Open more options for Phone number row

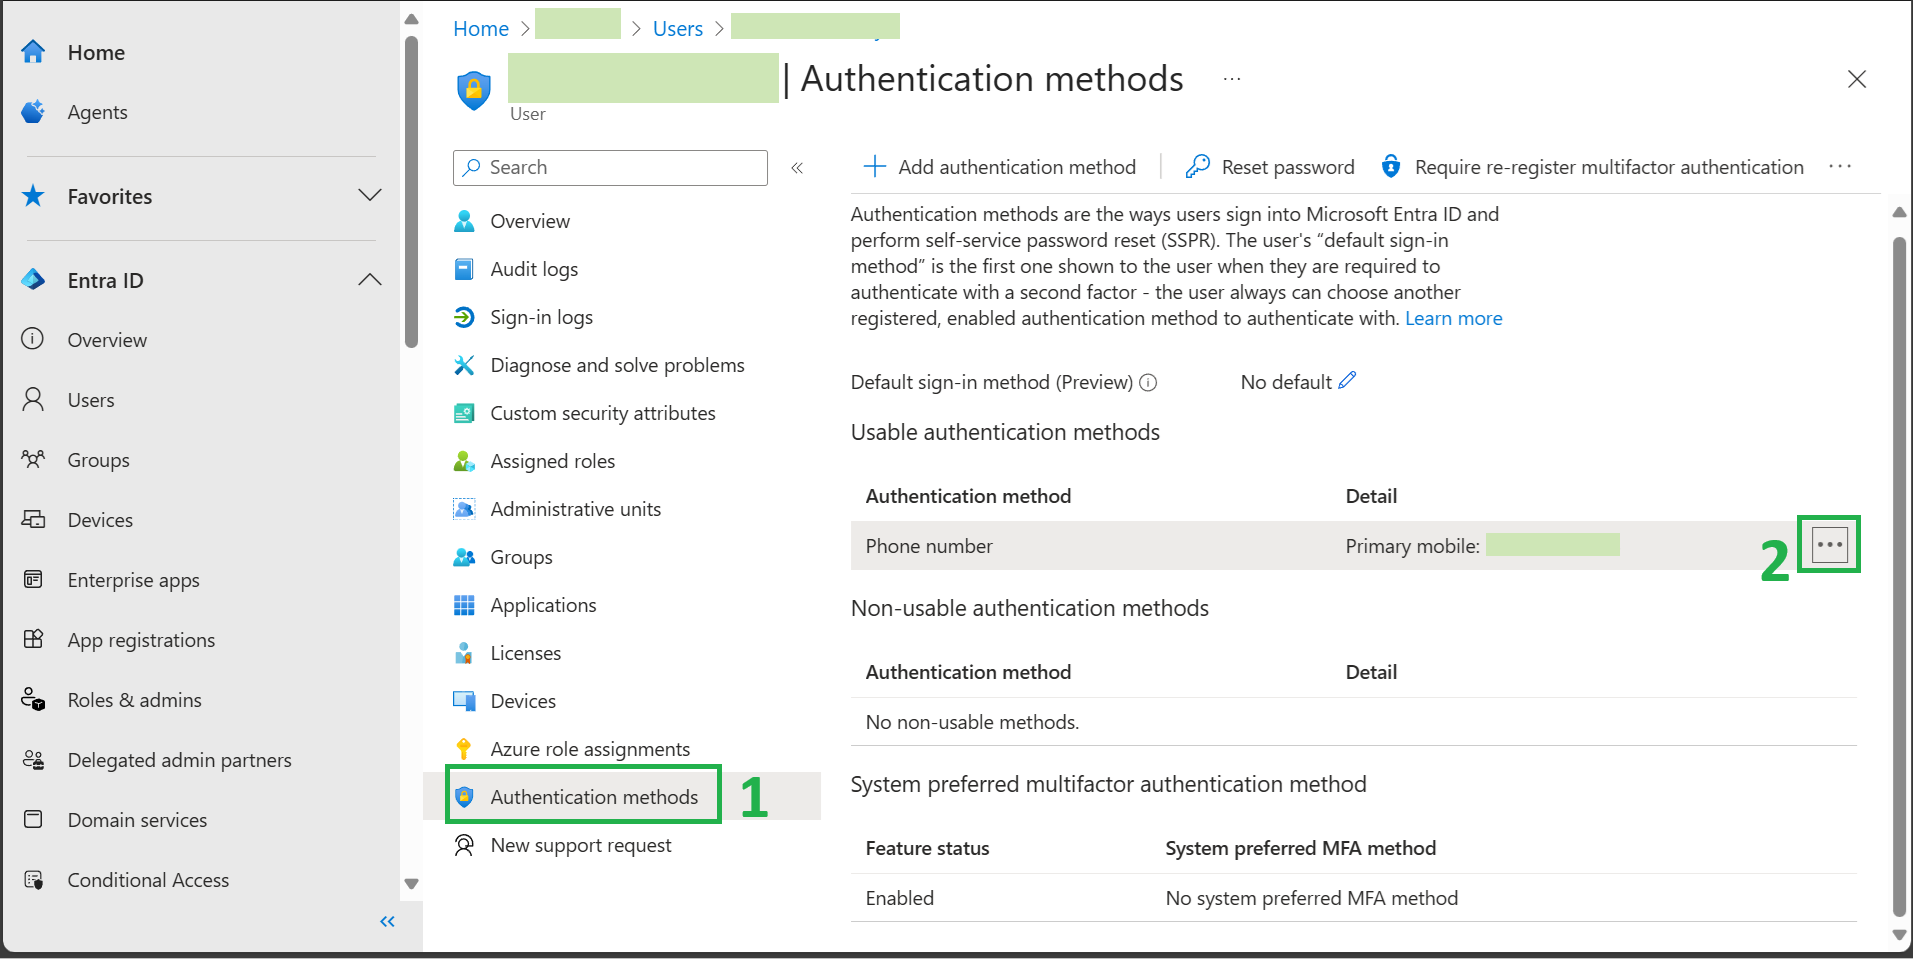(x=1829, y=545)
